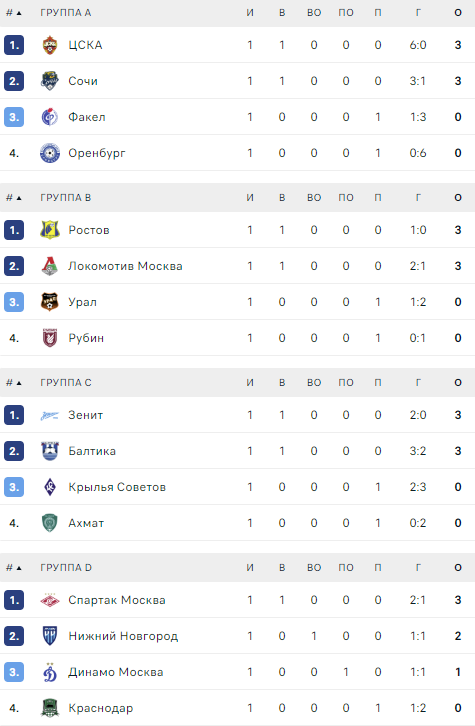
Task: Click Балтика position badge 2
Action: [14, 451]
